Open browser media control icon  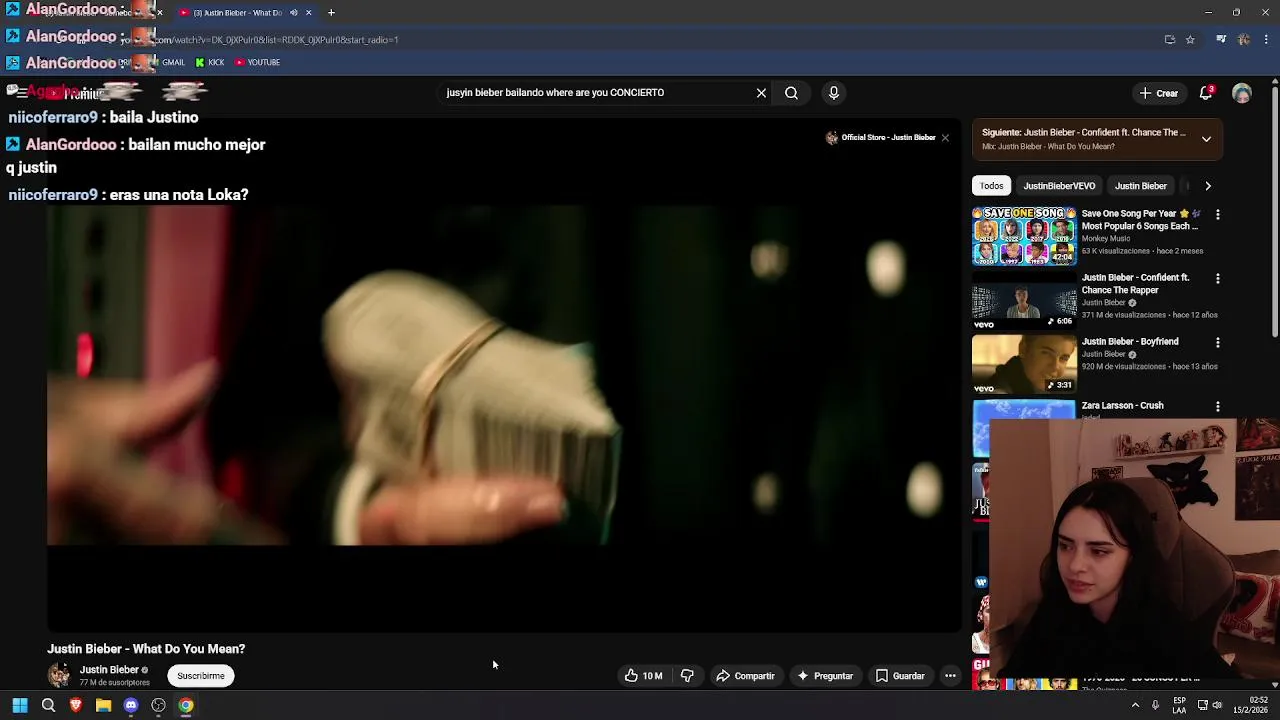(1221, 40)
